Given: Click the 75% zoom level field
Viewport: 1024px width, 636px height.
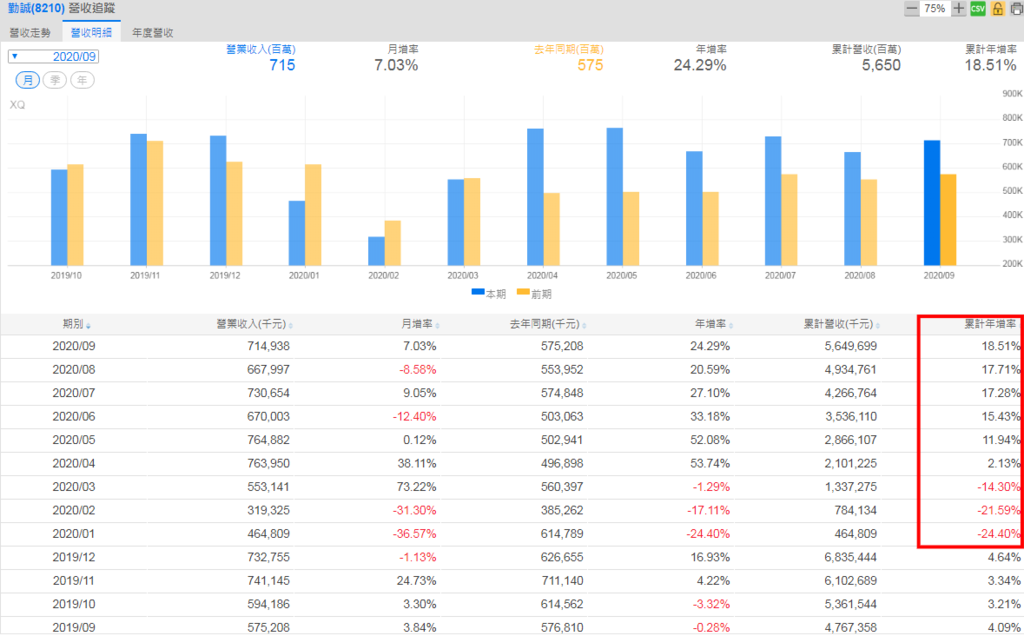Looking at the screenshot, I should [x=935, y=8].
